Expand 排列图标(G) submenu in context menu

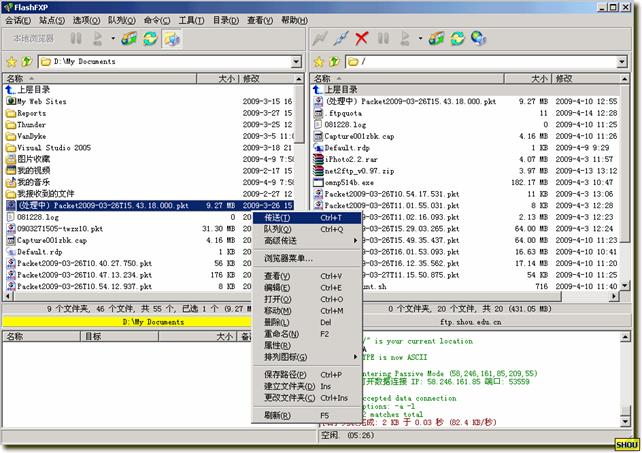coord(307,357)
